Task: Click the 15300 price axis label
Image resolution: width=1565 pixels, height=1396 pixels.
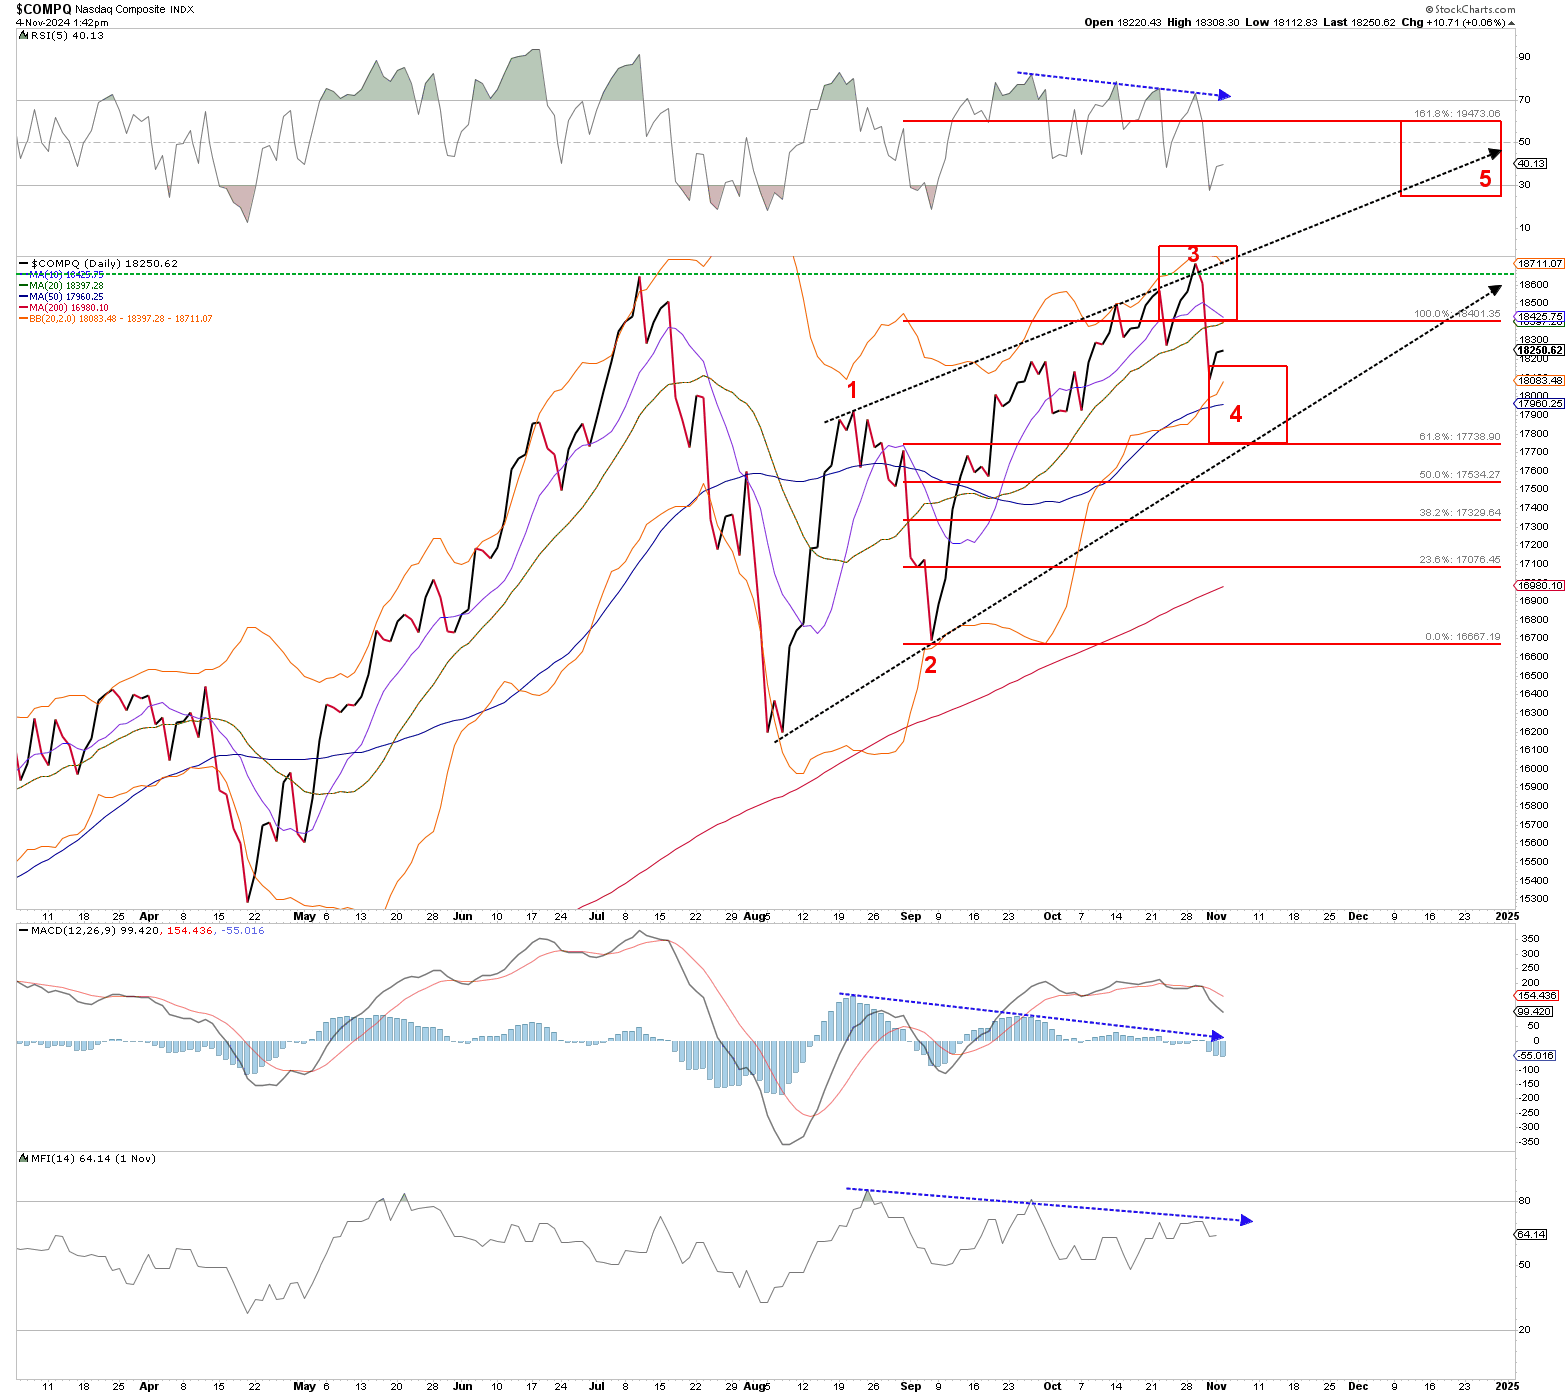Action: (1534, 899)
